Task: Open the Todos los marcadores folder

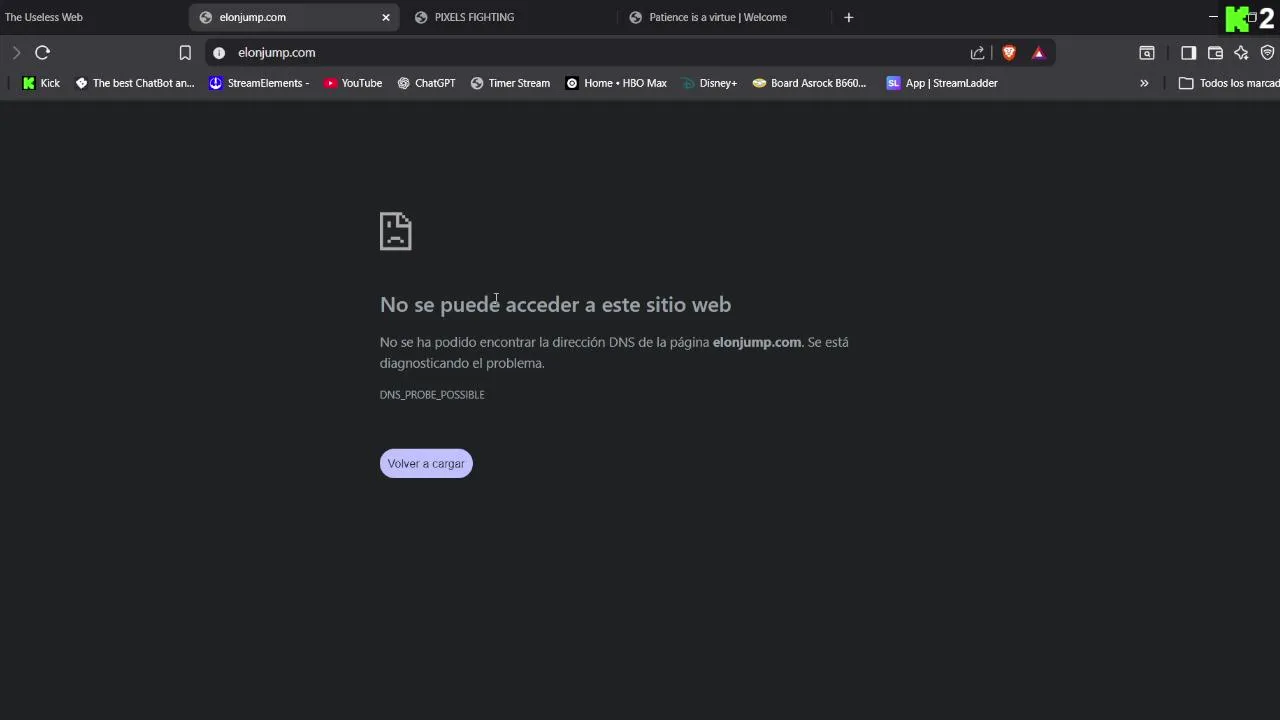Action: (1229, 83)
